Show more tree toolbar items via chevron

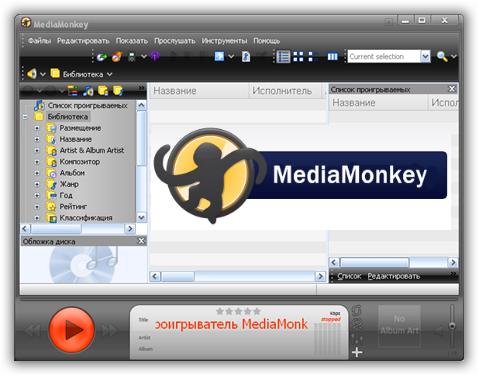point(142,88)
